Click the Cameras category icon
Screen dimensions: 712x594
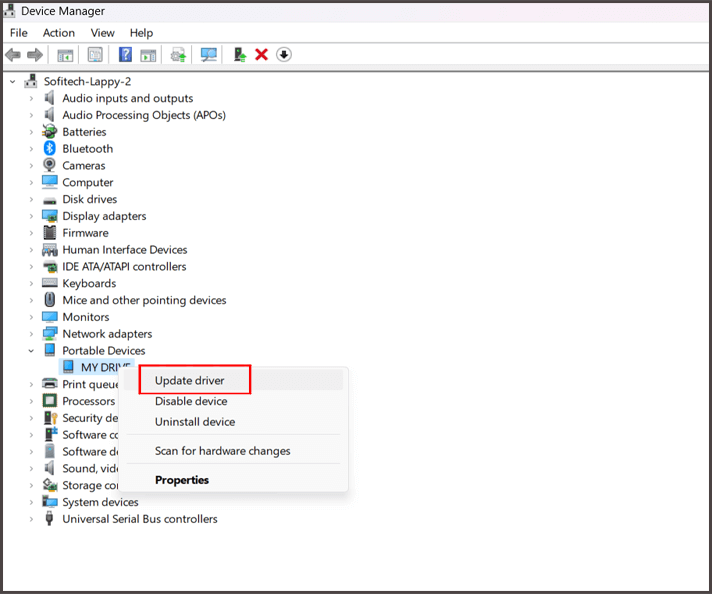coord(50,166)
